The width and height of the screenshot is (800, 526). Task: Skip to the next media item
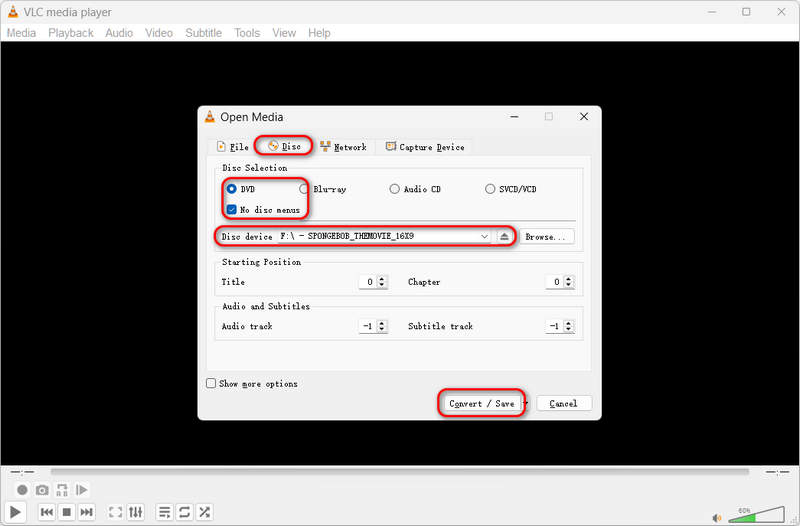tap(87, 512)
